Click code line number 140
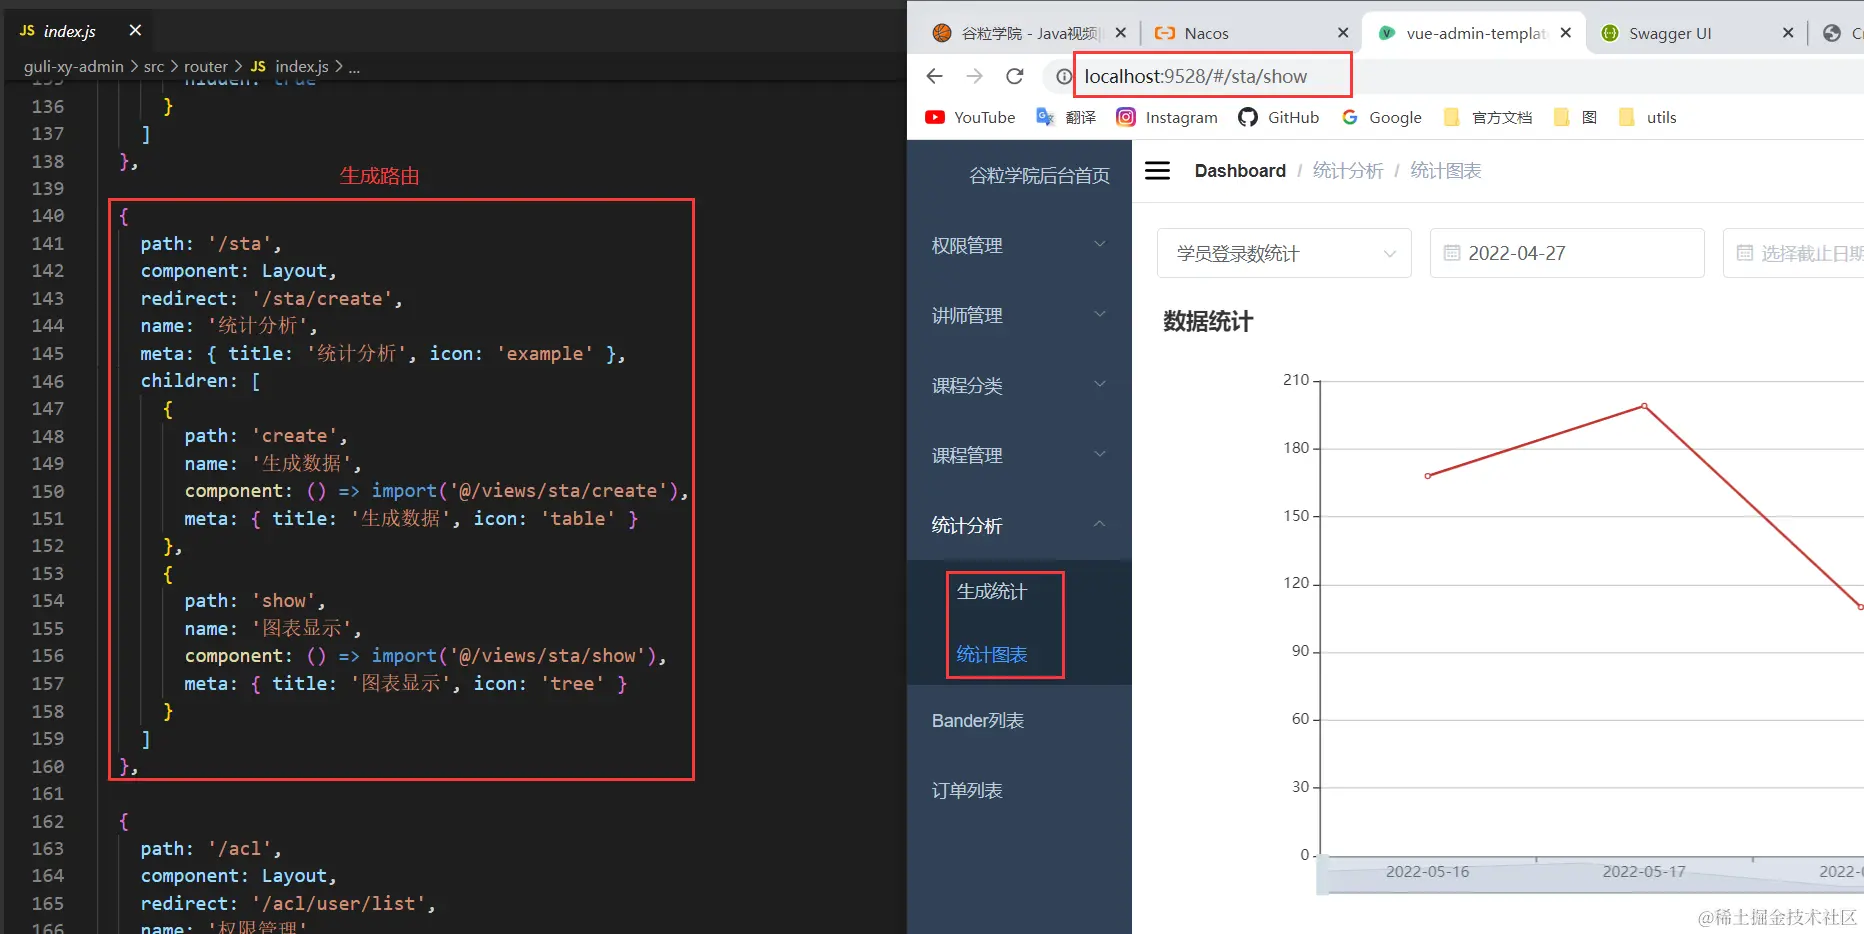Image resolution: width=1864 pixels, height=934 pixels. 47,216
